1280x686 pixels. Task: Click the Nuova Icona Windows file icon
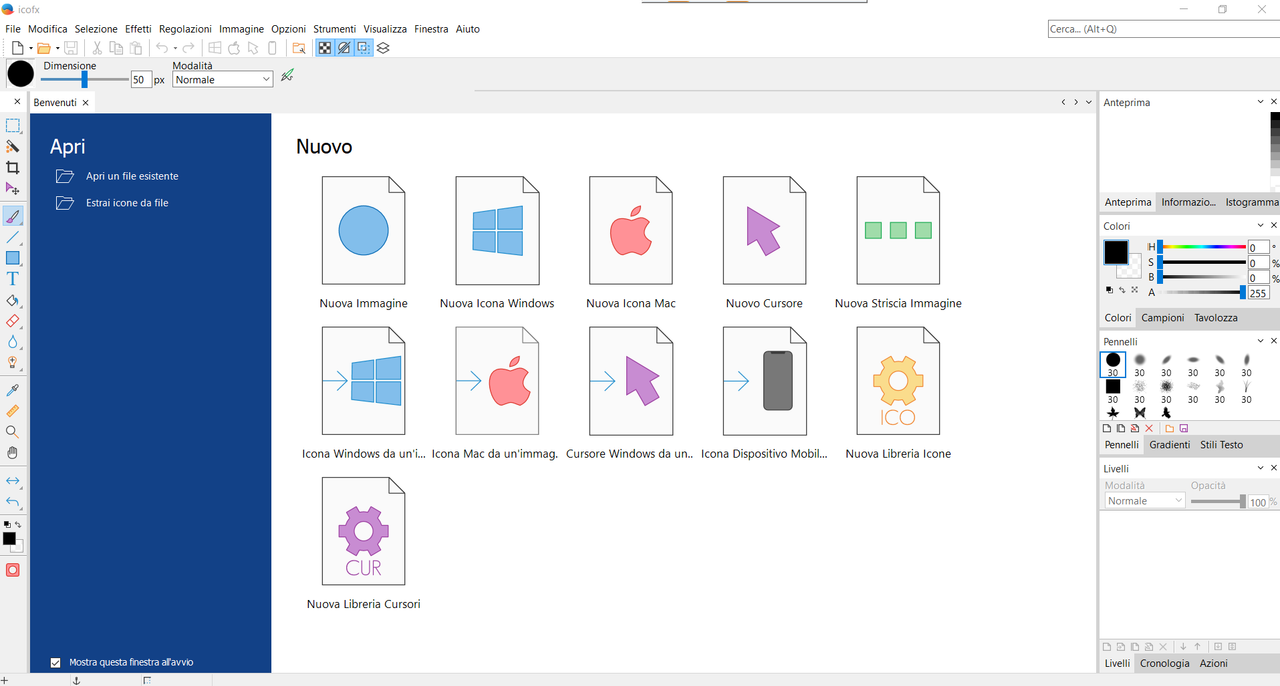(497, 231)
